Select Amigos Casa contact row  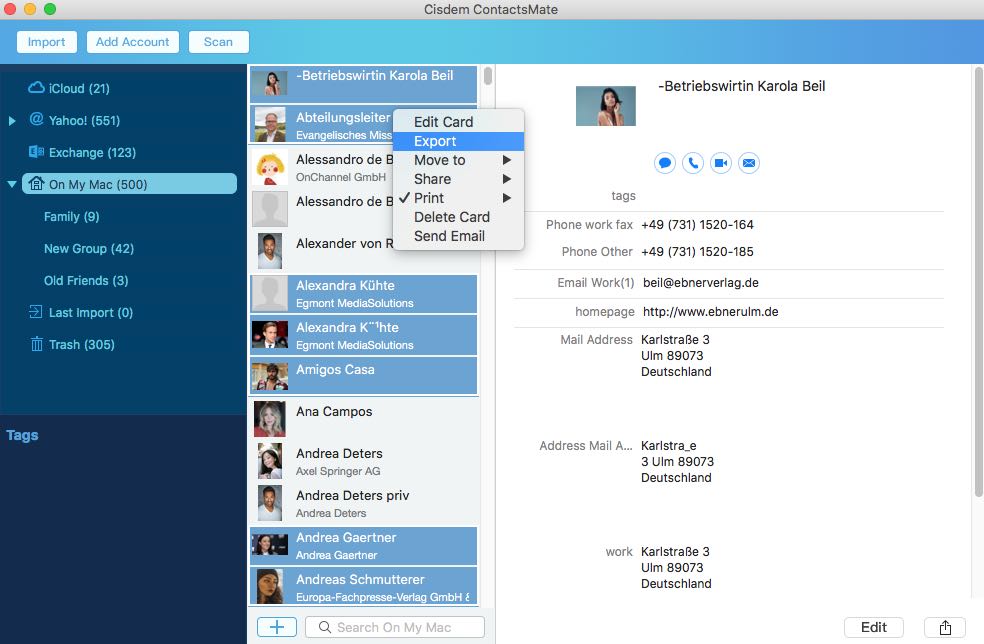(363, 376)
